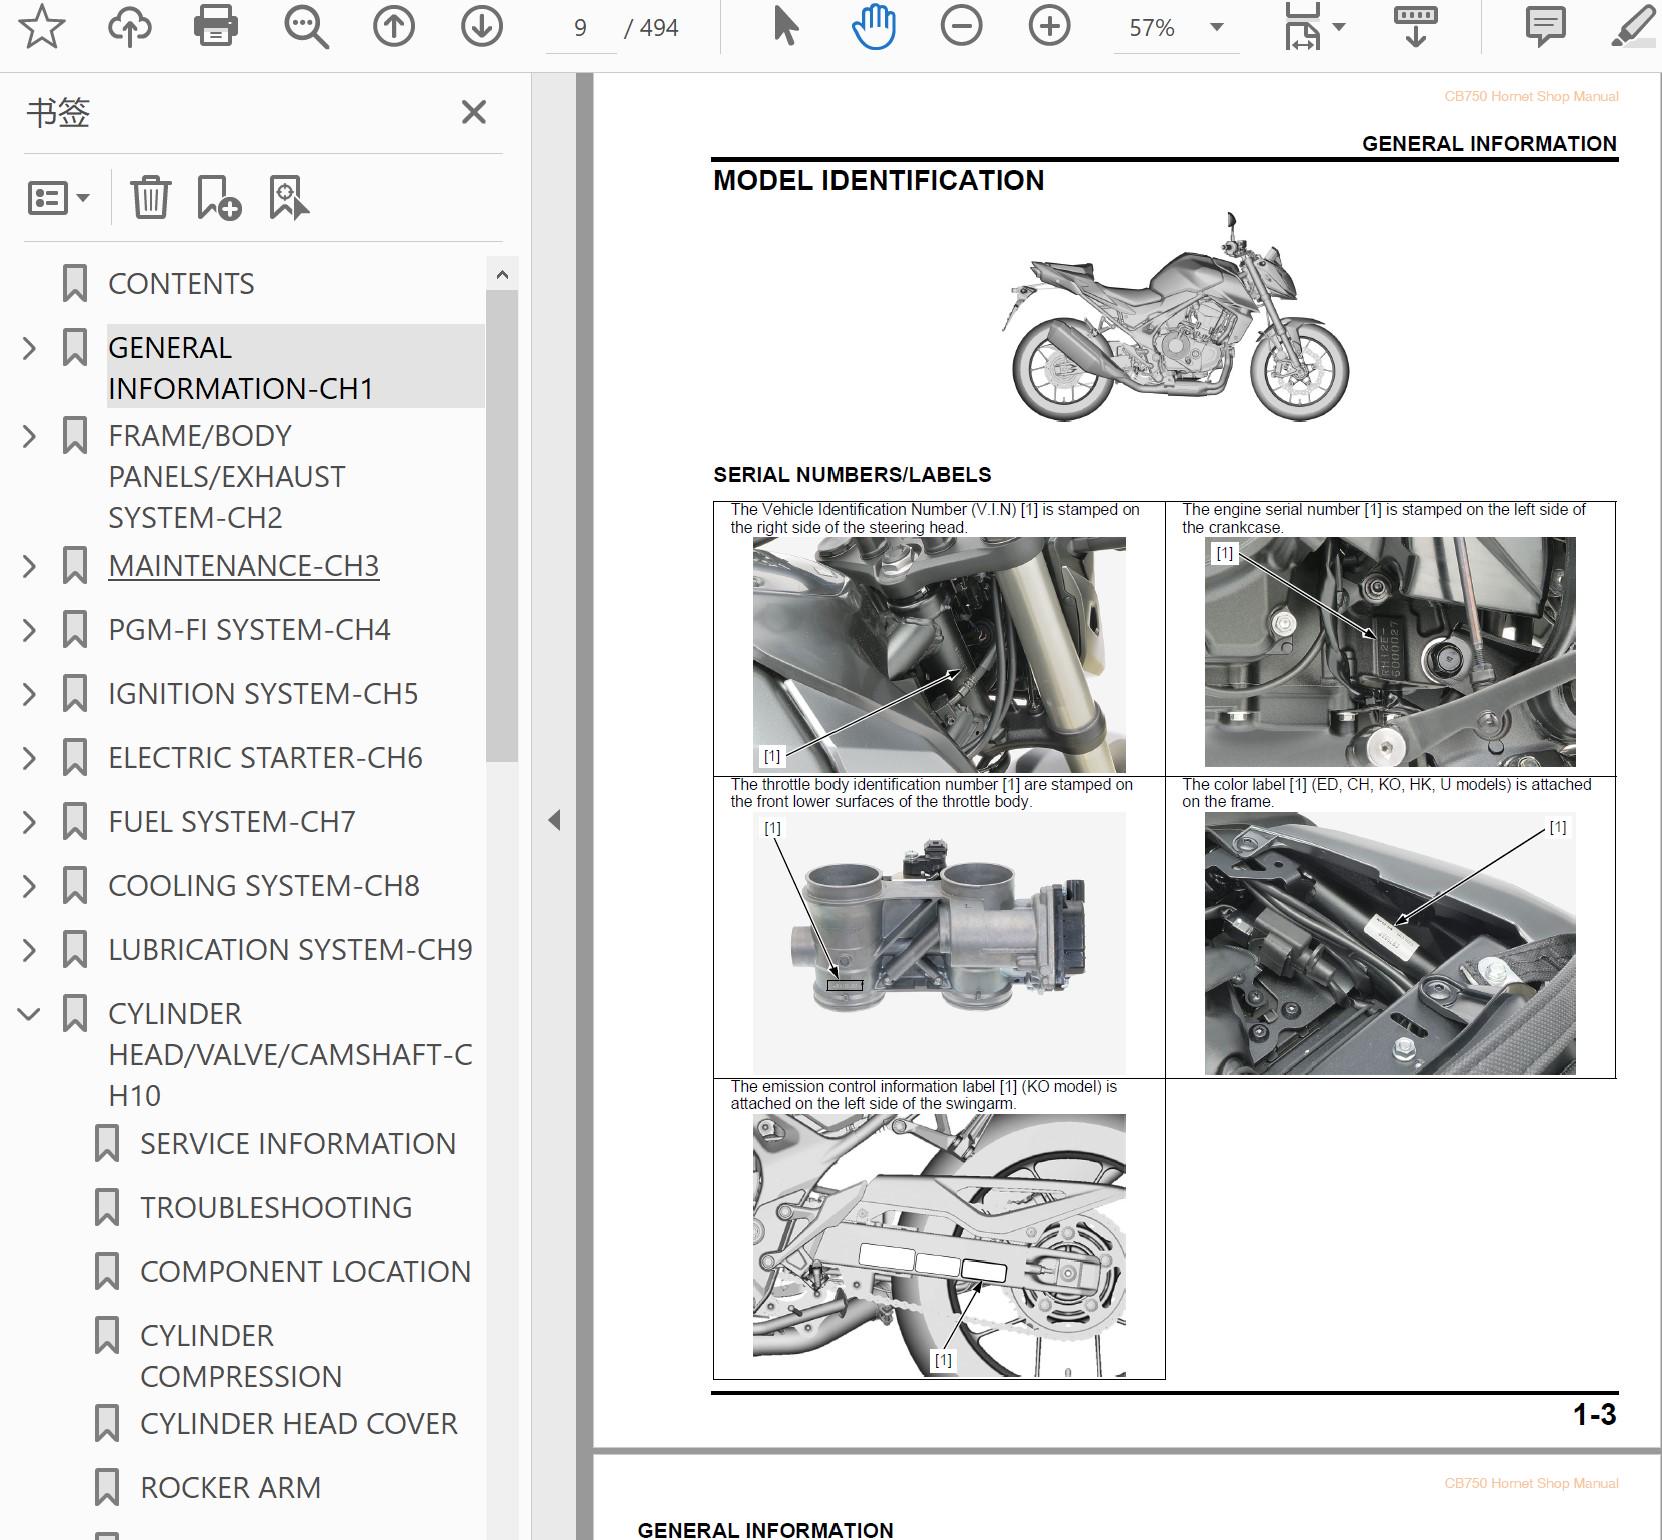Go to COOLING SYSTEM-CH8 bookmark
Image resolution: width=1662 pixels, height=1540 pixels.
(264, 886)
